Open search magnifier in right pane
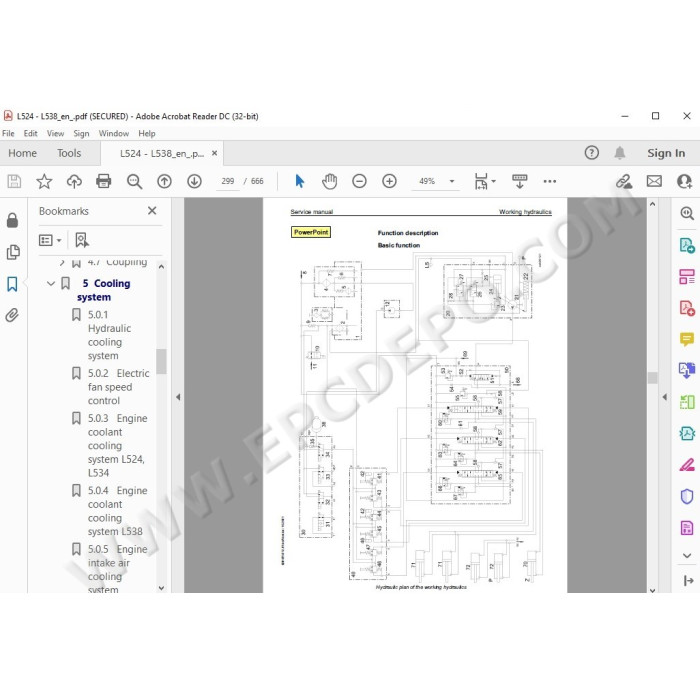The height and width of the screenshot is (700, 700). (687, 213)
